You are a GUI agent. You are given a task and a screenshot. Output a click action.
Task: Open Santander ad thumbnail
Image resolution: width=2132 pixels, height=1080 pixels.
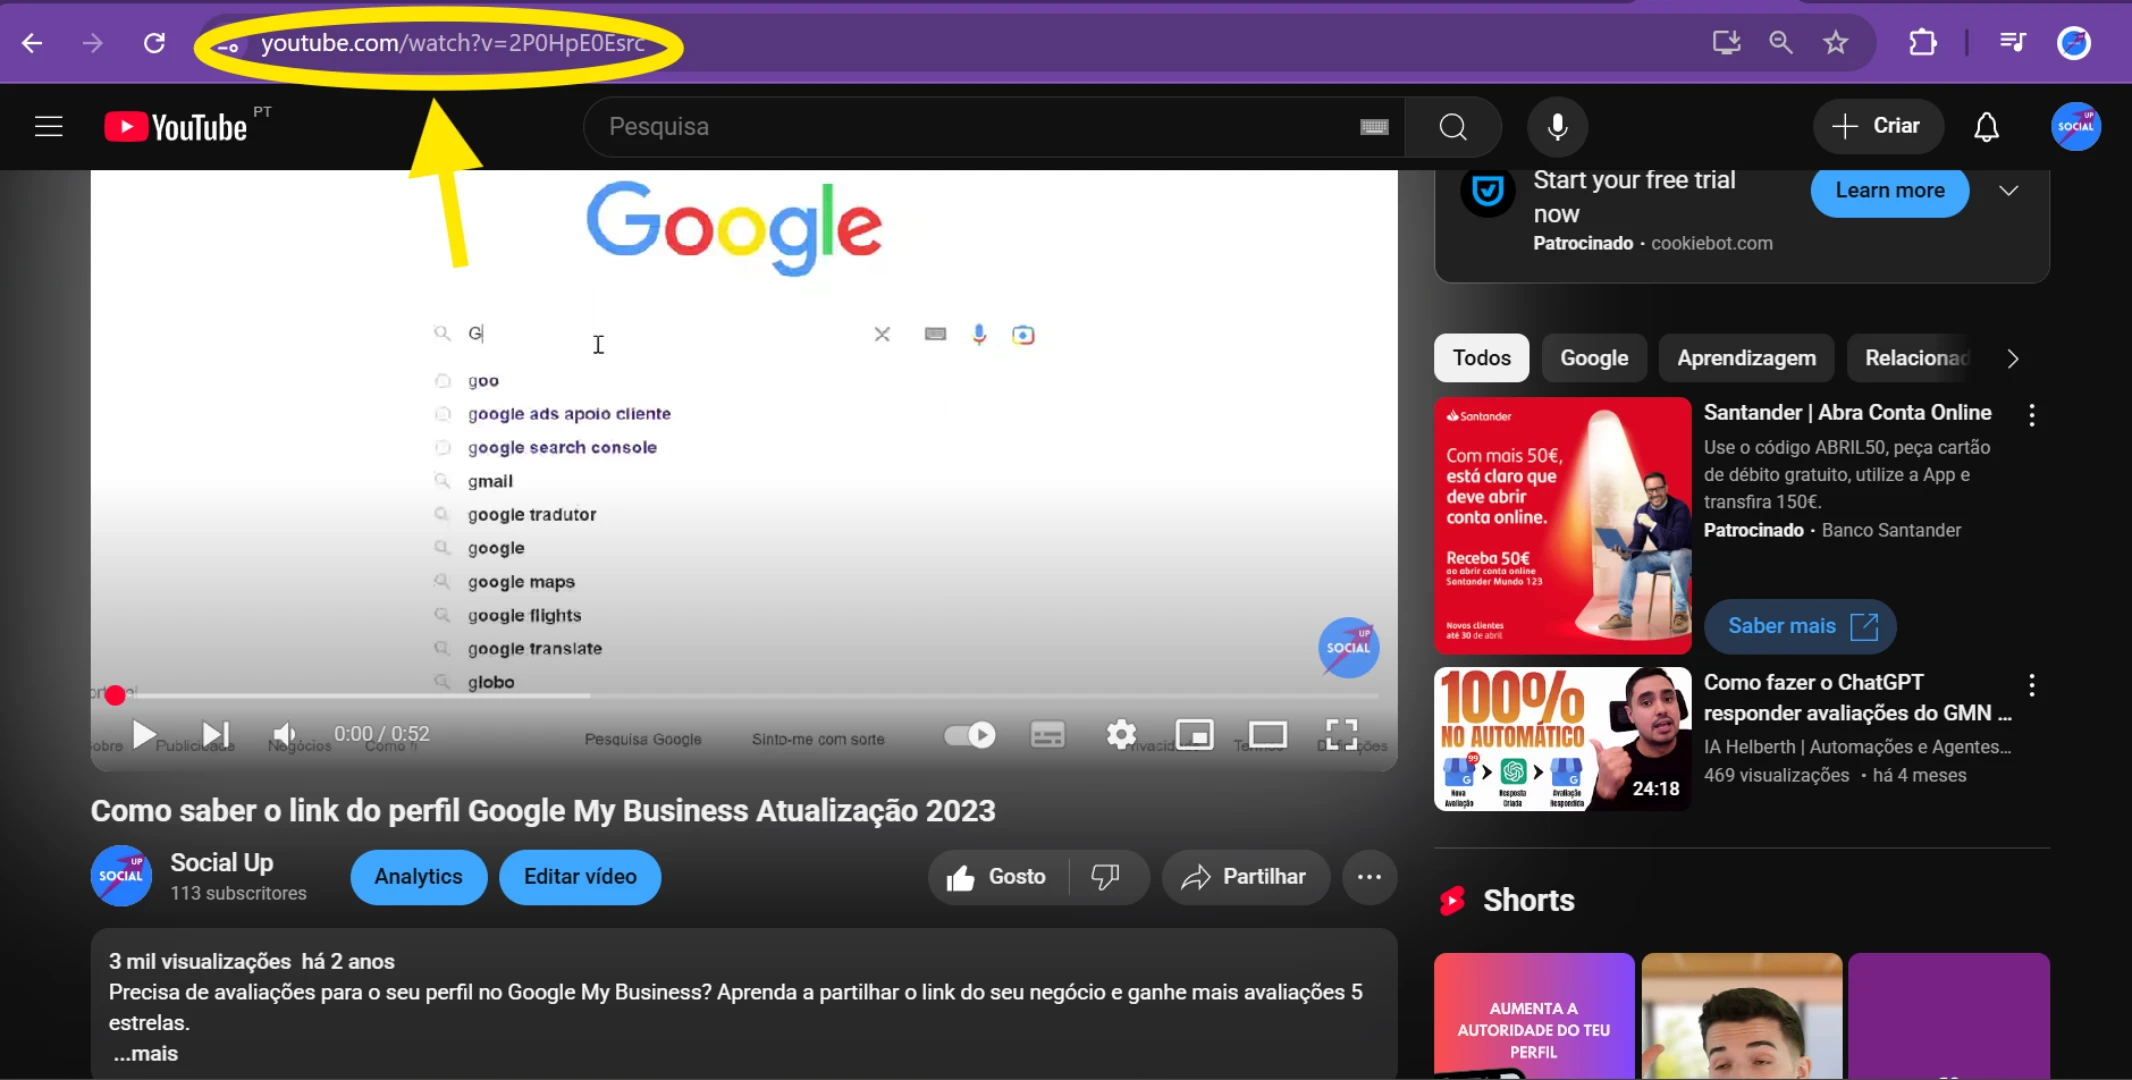(1562, 526)
